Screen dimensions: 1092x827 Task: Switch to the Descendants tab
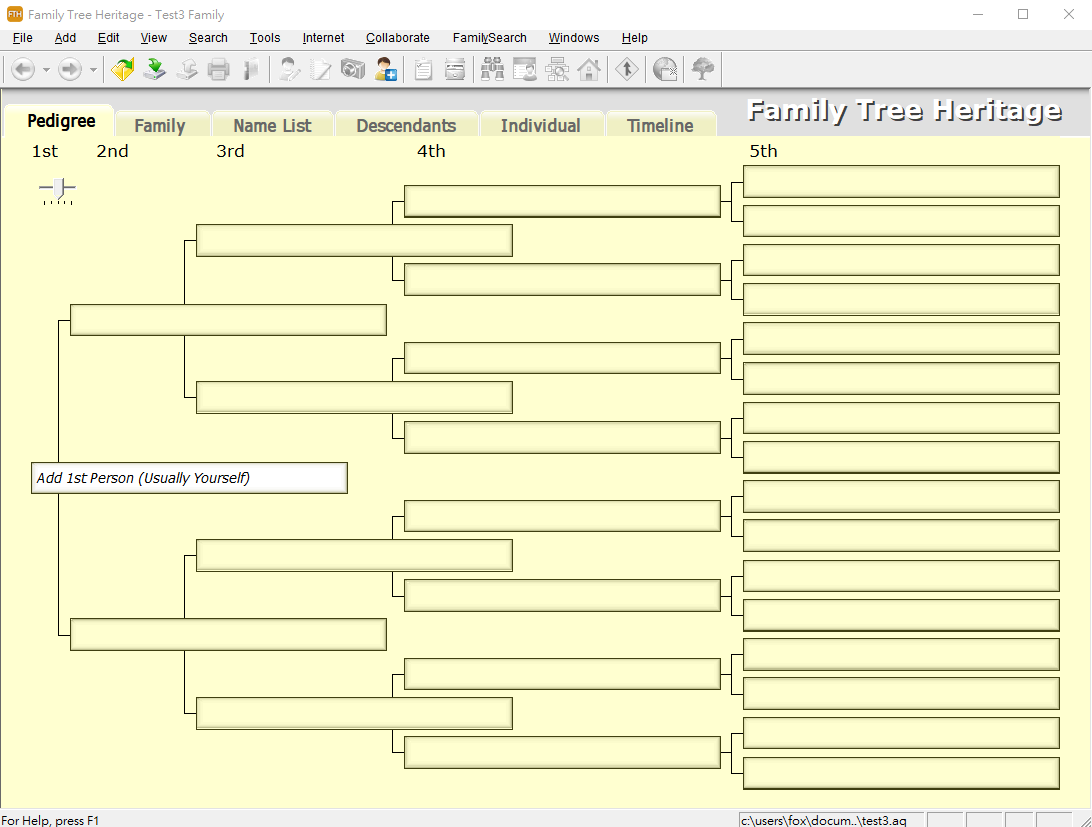(406, 125)
